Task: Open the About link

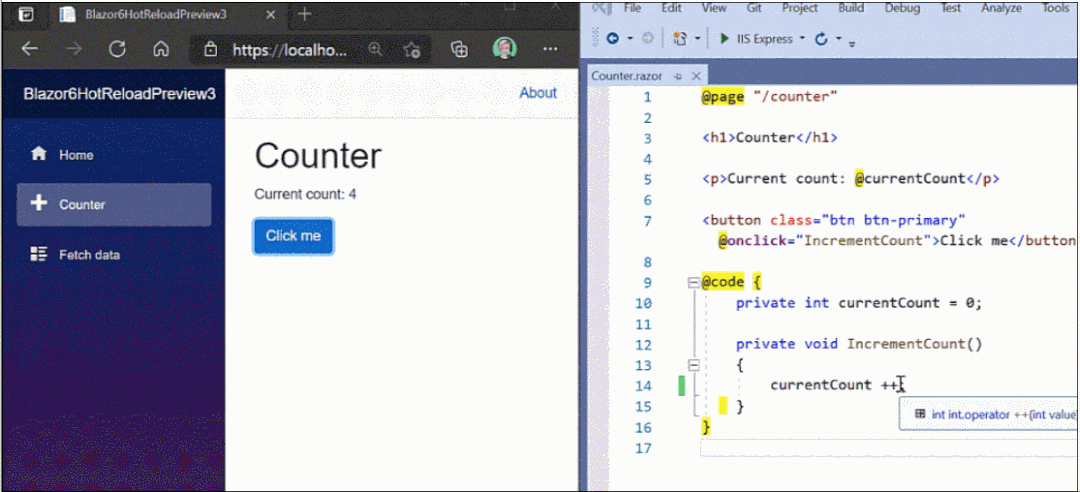Action: tap(538, 93)
